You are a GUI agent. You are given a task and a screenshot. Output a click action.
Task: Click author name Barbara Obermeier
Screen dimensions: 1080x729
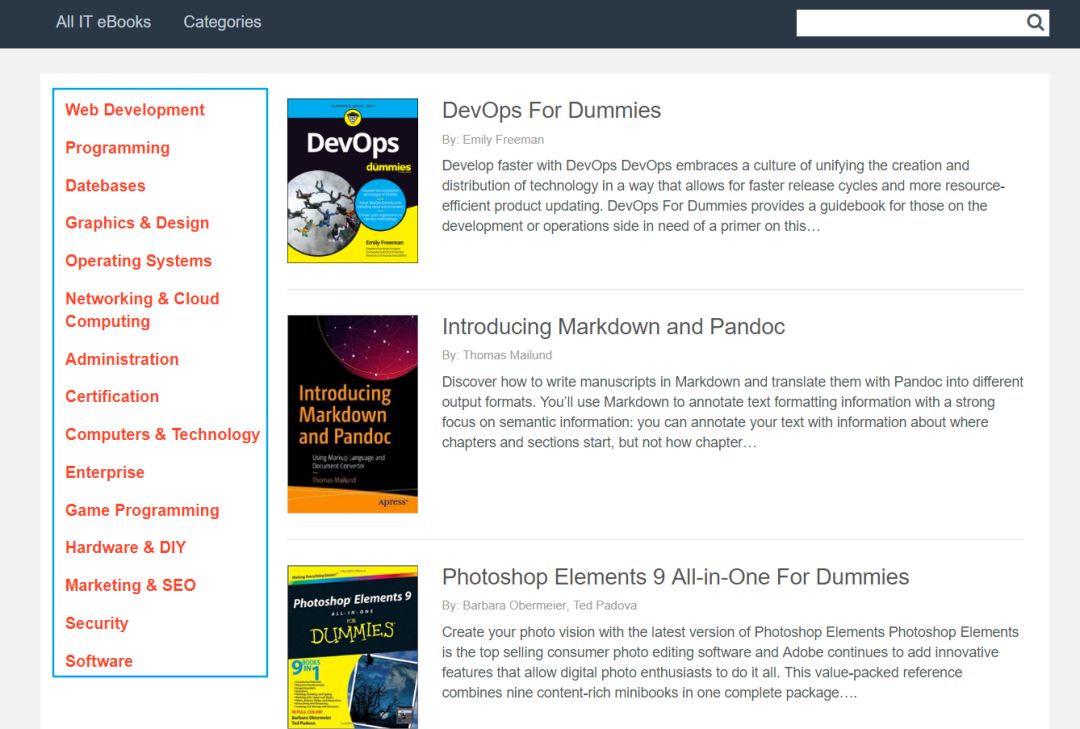tap(514, 606)
